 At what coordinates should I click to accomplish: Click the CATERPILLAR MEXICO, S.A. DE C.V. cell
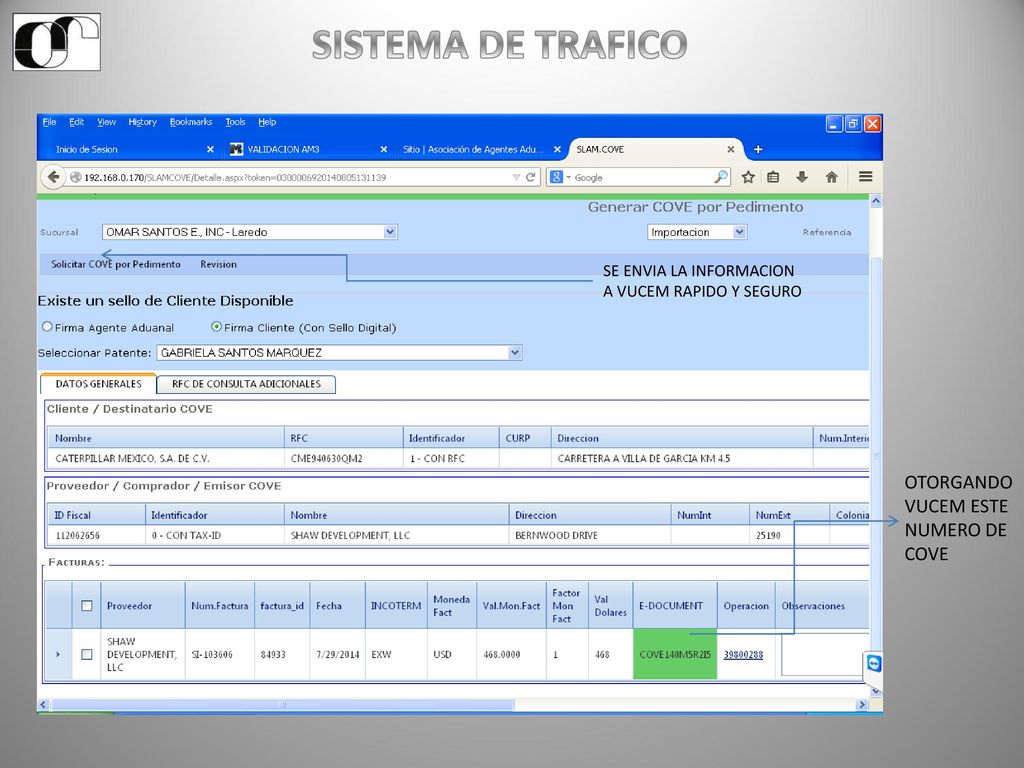[x=165, y=458]
